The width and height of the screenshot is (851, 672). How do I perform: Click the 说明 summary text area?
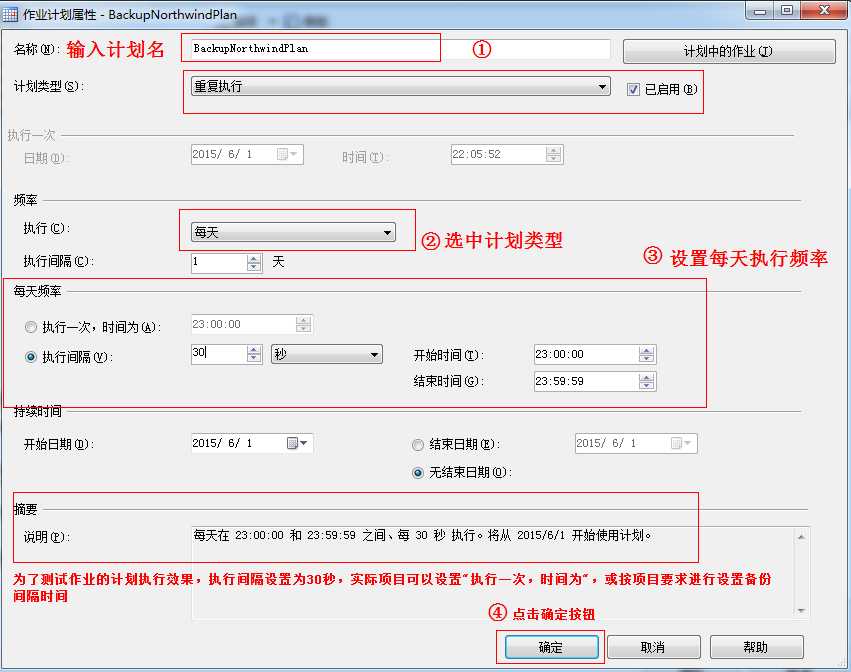(494, 573)
